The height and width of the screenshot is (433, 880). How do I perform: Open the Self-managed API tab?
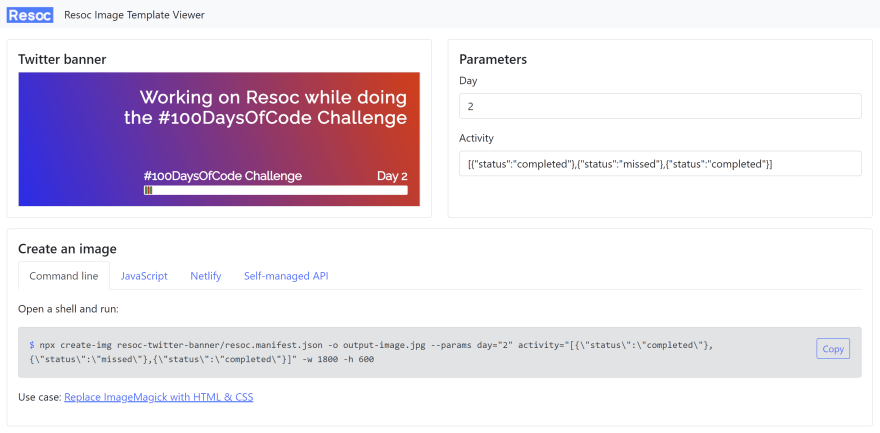(286, 276)
